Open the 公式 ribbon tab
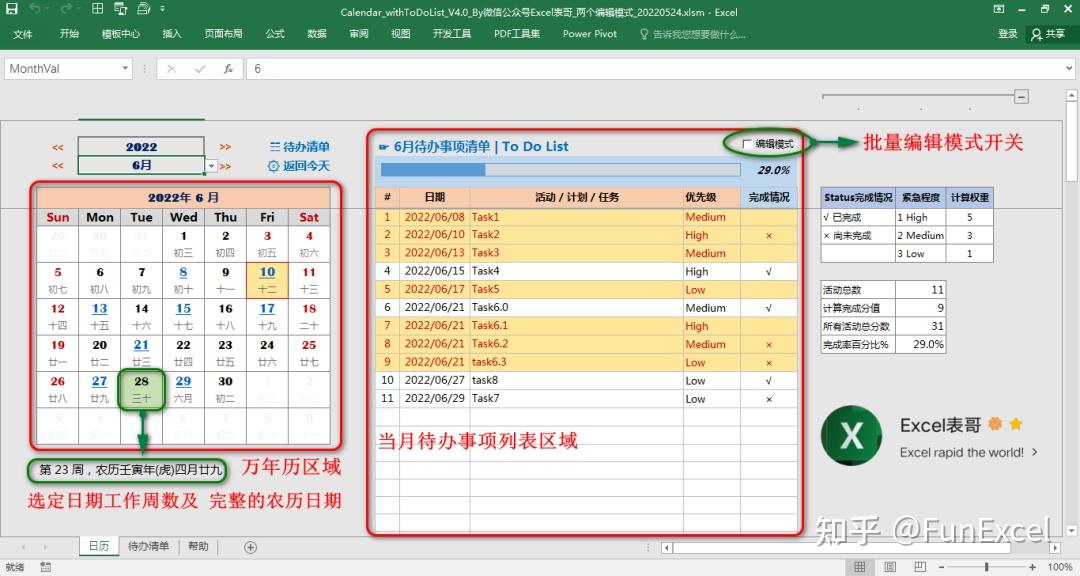Image resolution: width=1080 pixels, height=576 pixels. (275, 34)
